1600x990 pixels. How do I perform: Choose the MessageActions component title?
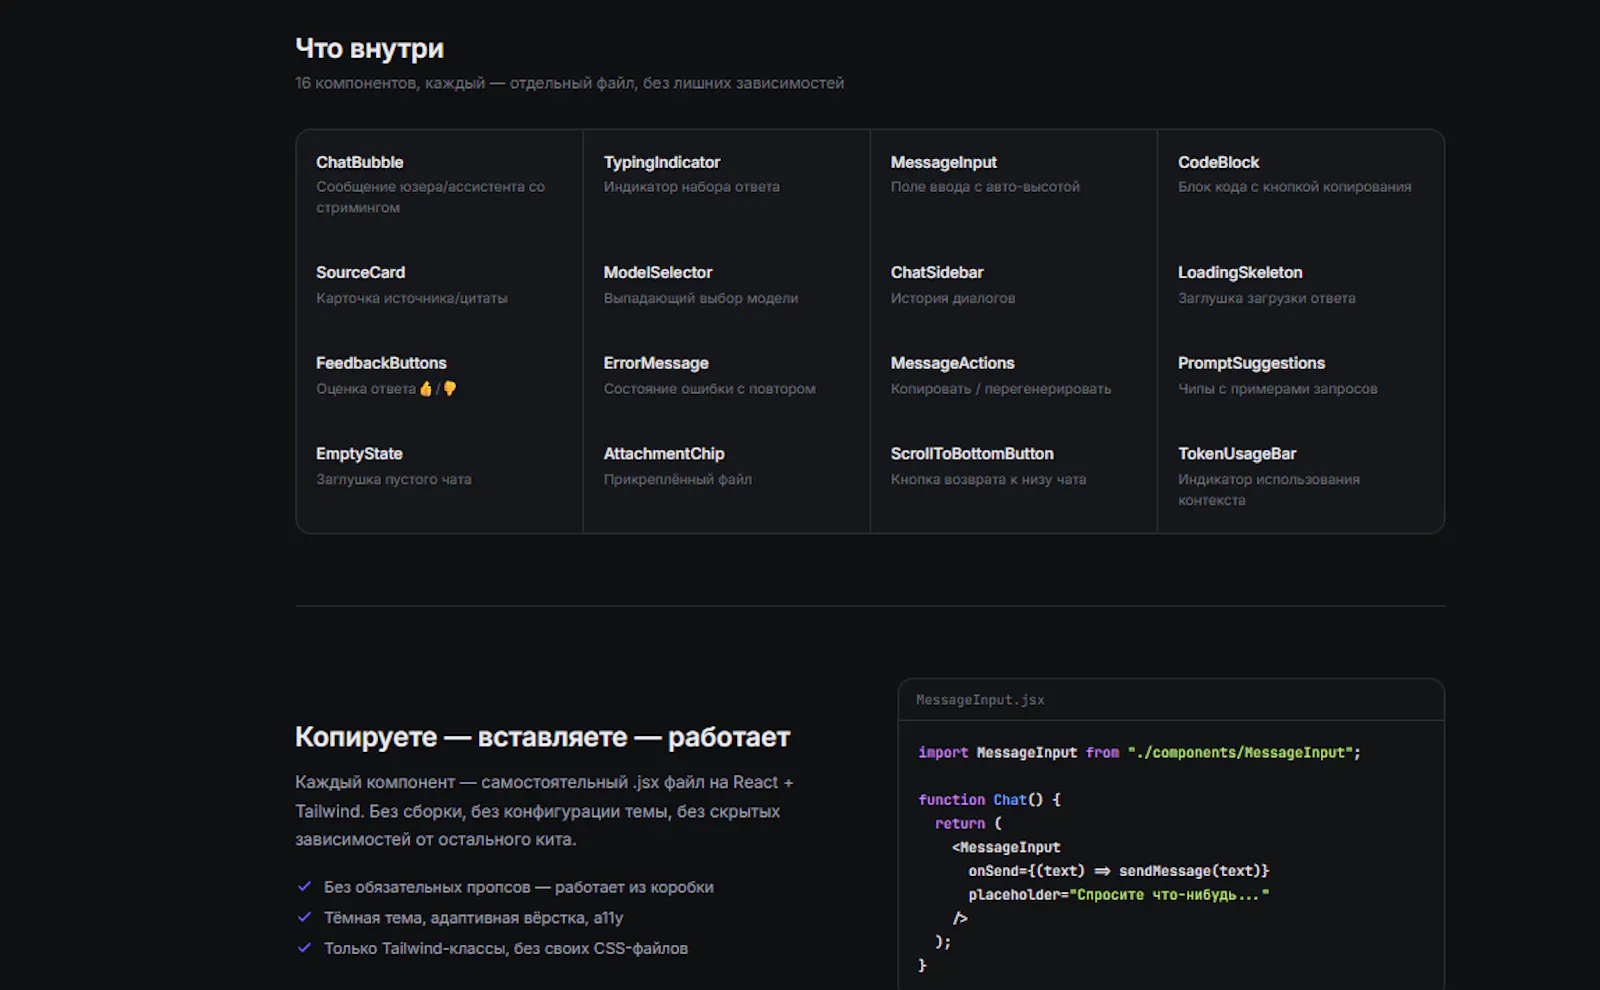click(952, 363)
